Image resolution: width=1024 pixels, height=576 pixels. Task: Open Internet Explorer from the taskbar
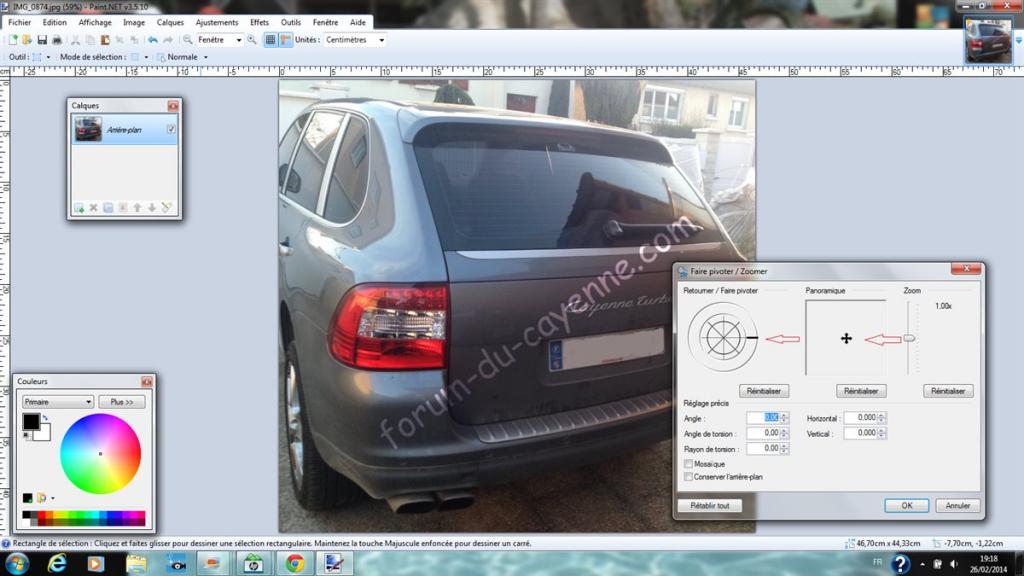point(57,563)
